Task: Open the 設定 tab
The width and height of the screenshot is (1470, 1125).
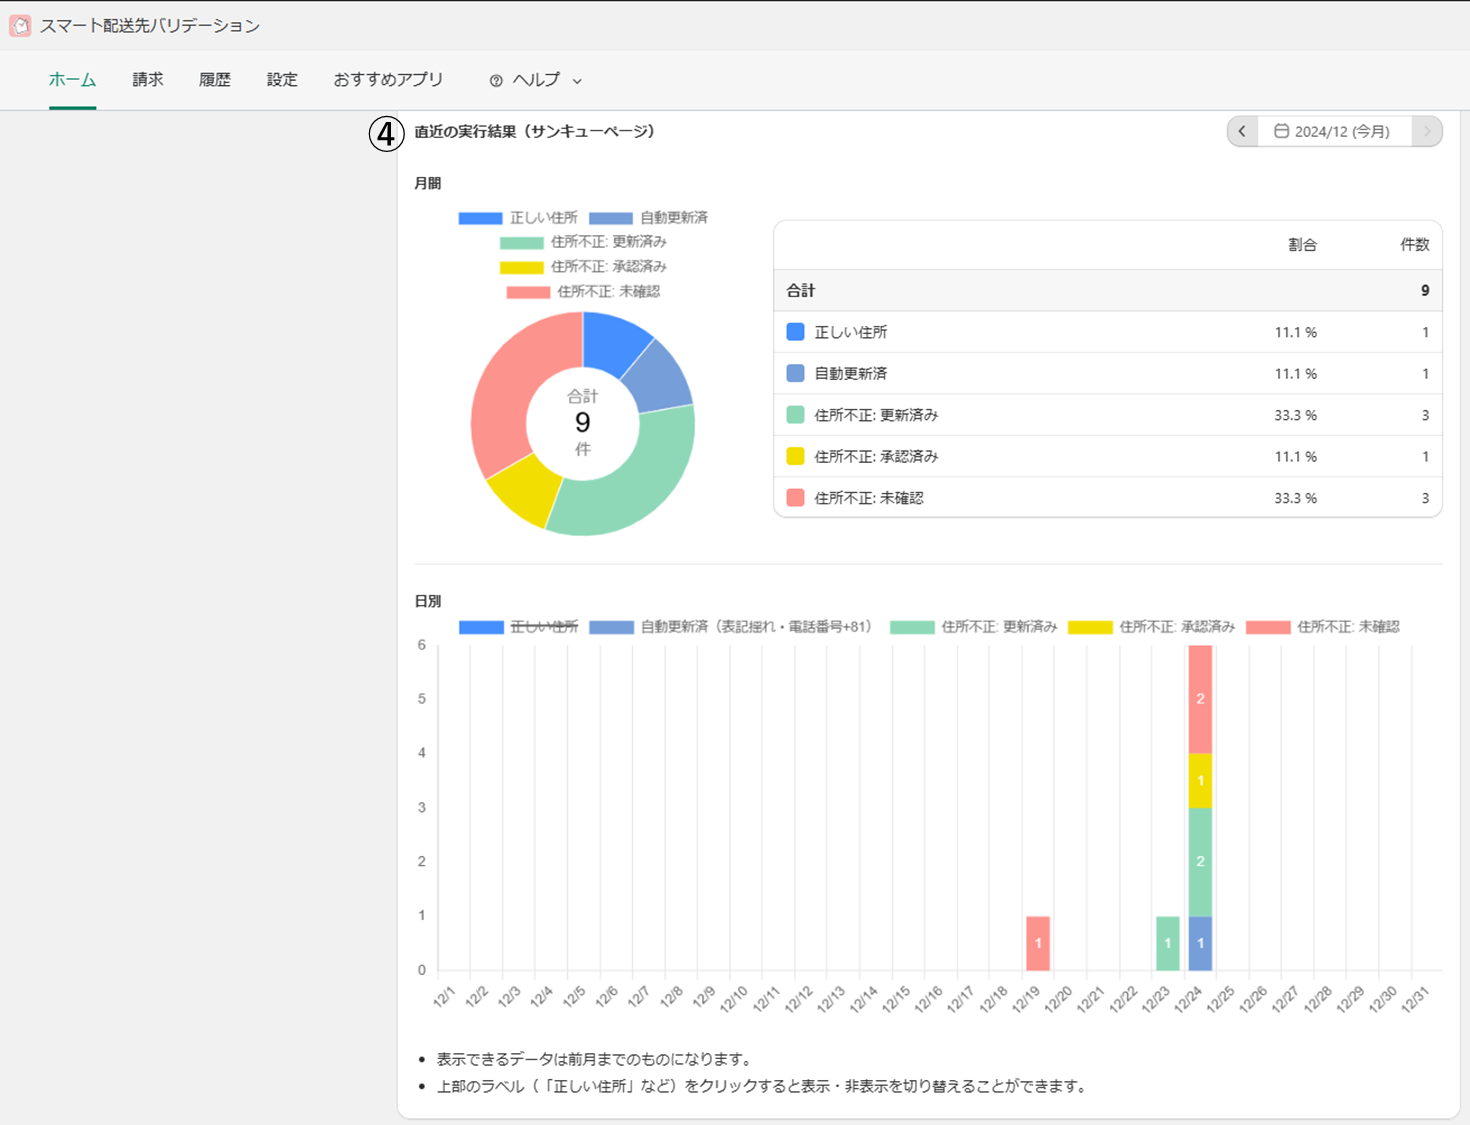Action: pos(282,80)
